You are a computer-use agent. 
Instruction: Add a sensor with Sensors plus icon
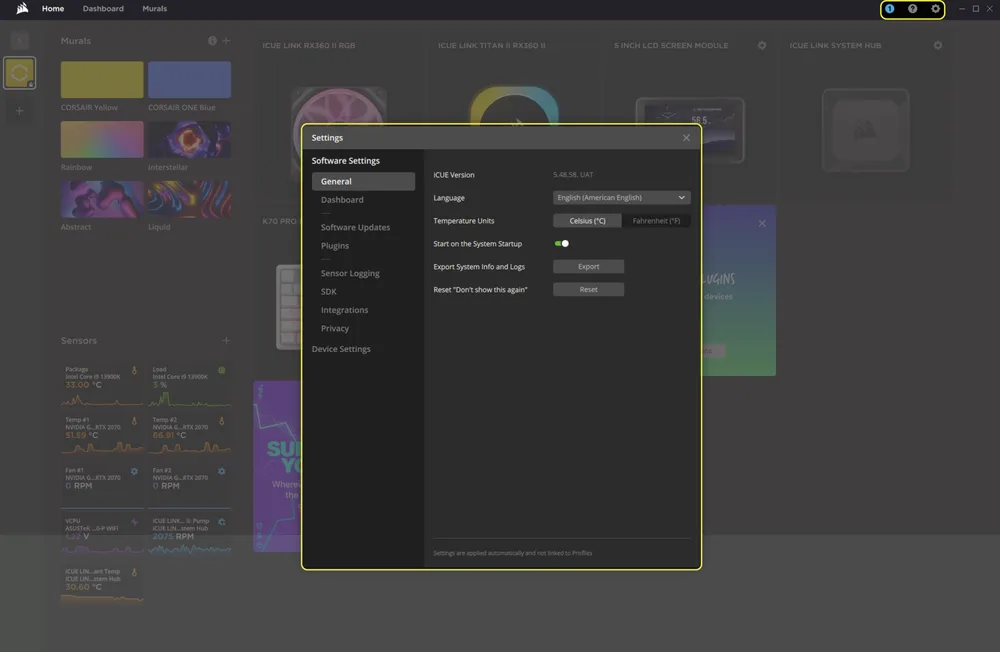point(226,341)
